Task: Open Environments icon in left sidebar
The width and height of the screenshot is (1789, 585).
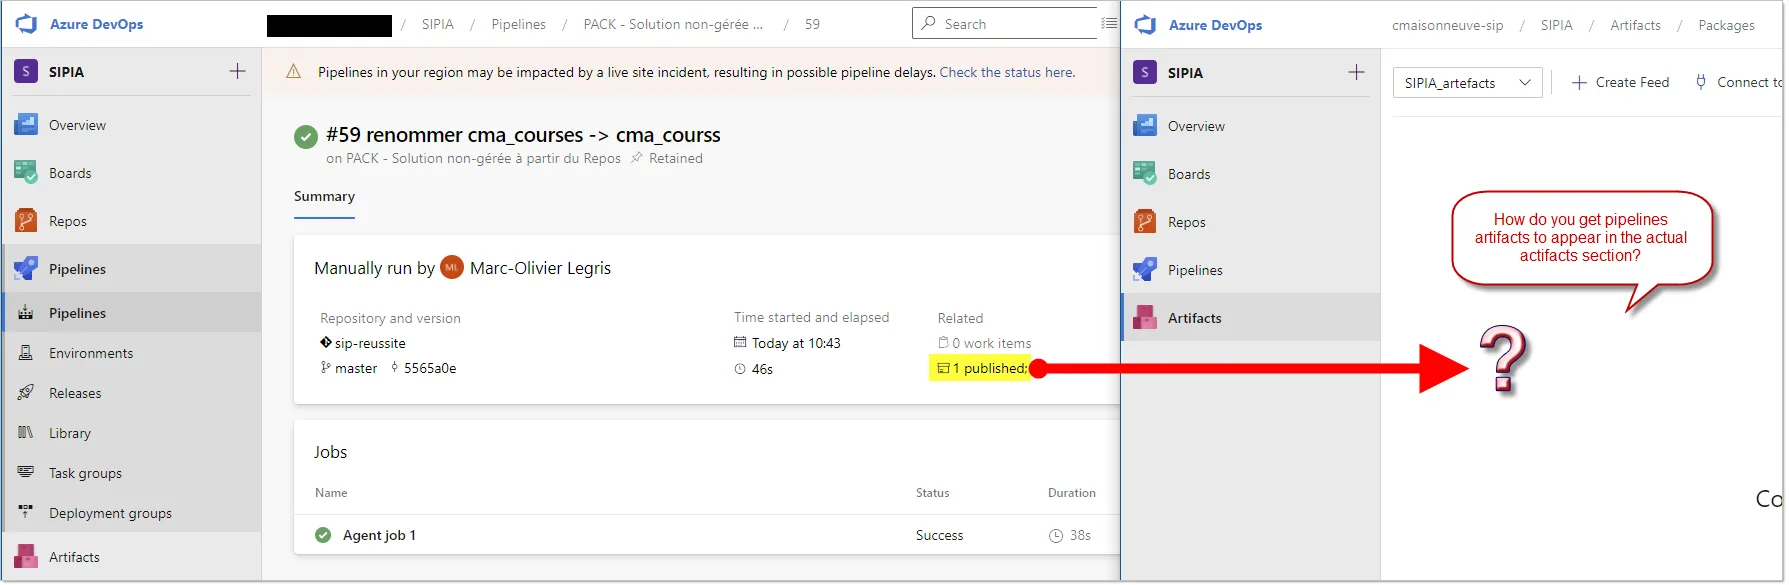Action: click(x=26, y=353)
